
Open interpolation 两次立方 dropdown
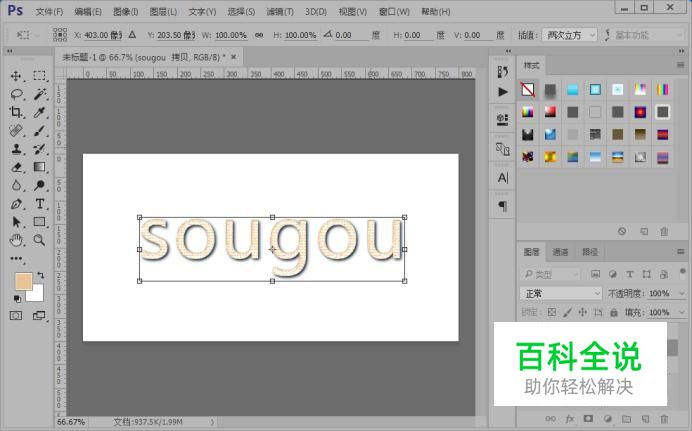[570, 35]
